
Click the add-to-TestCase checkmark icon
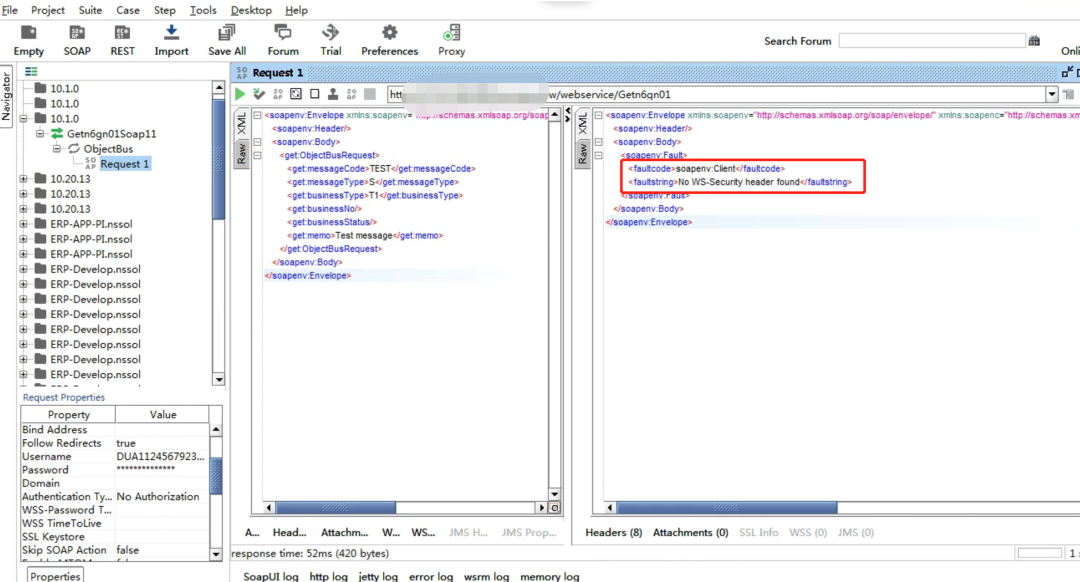click(x=259, y=94)
